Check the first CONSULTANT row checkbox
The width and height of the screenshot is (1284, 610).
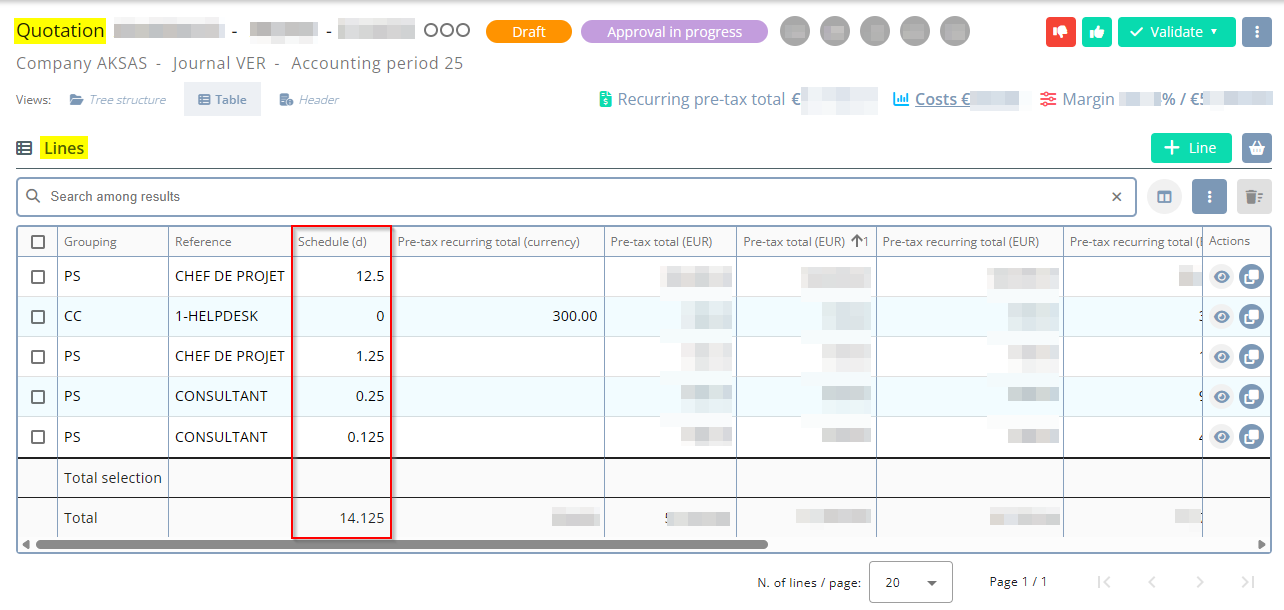38,397
